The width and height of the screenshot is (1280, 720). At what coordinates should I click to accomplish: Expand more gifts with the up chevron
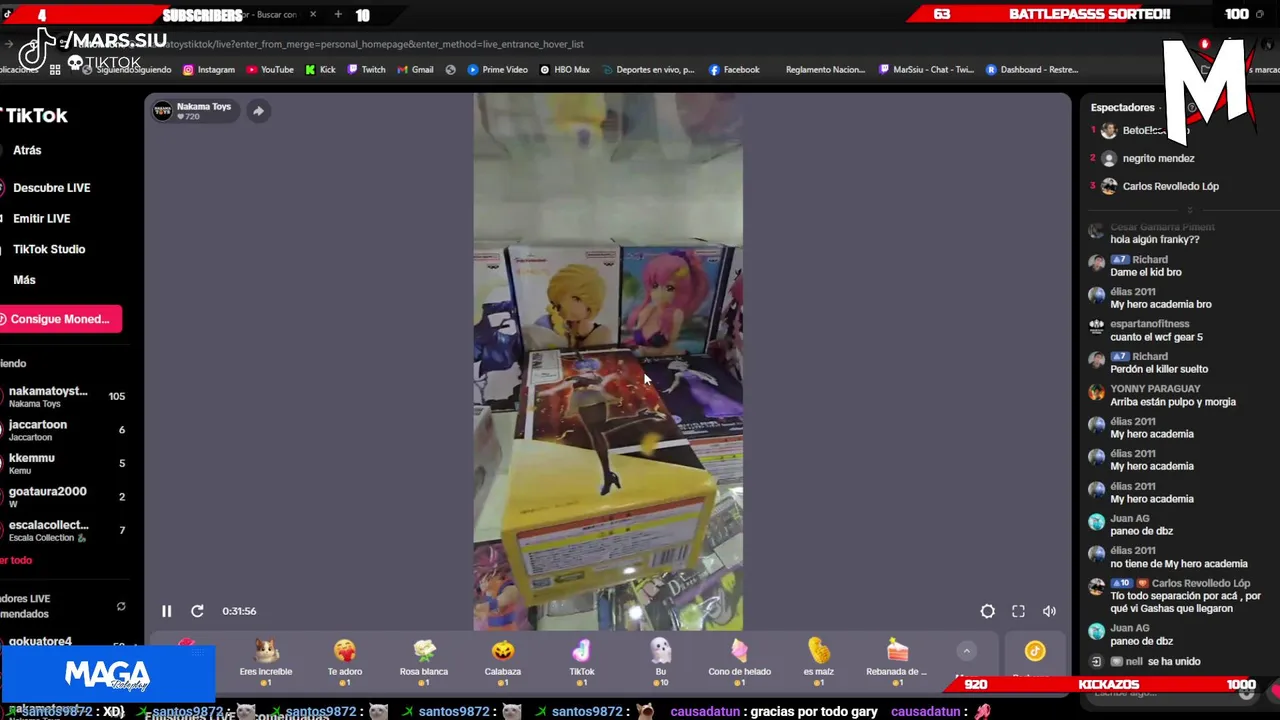966,651
